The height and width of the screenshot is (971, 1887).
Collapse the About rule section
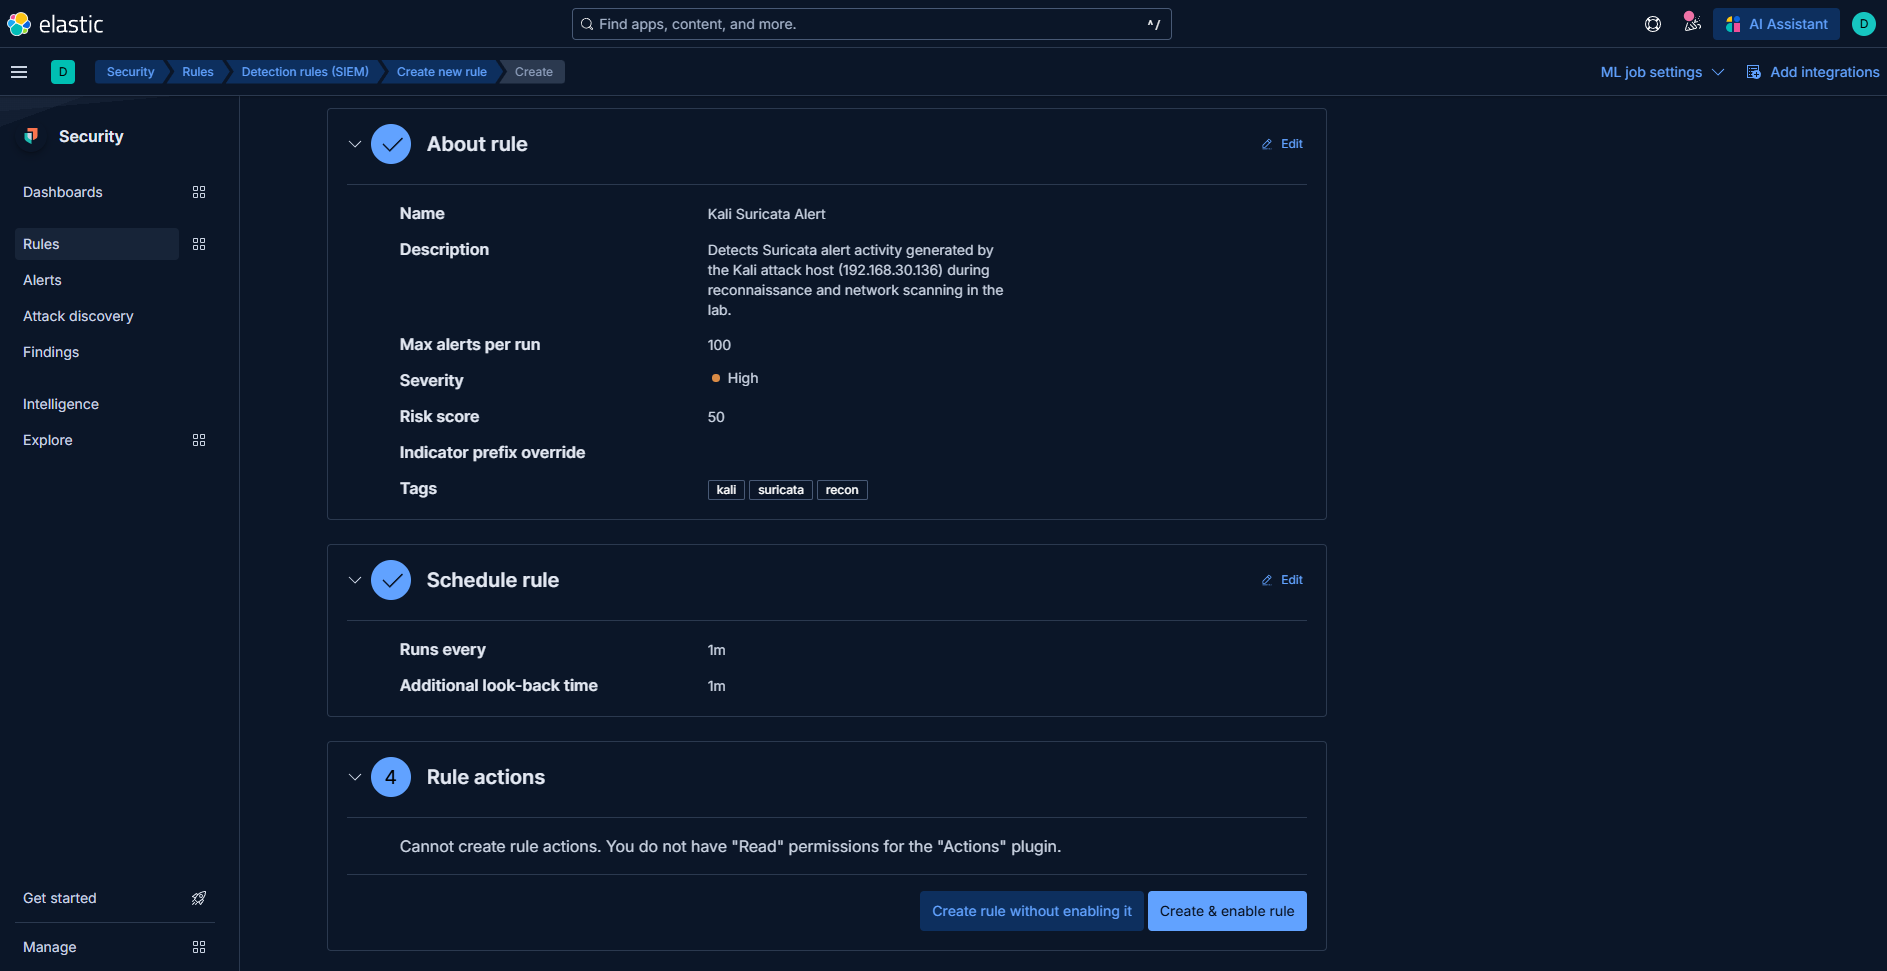point(355,144)
